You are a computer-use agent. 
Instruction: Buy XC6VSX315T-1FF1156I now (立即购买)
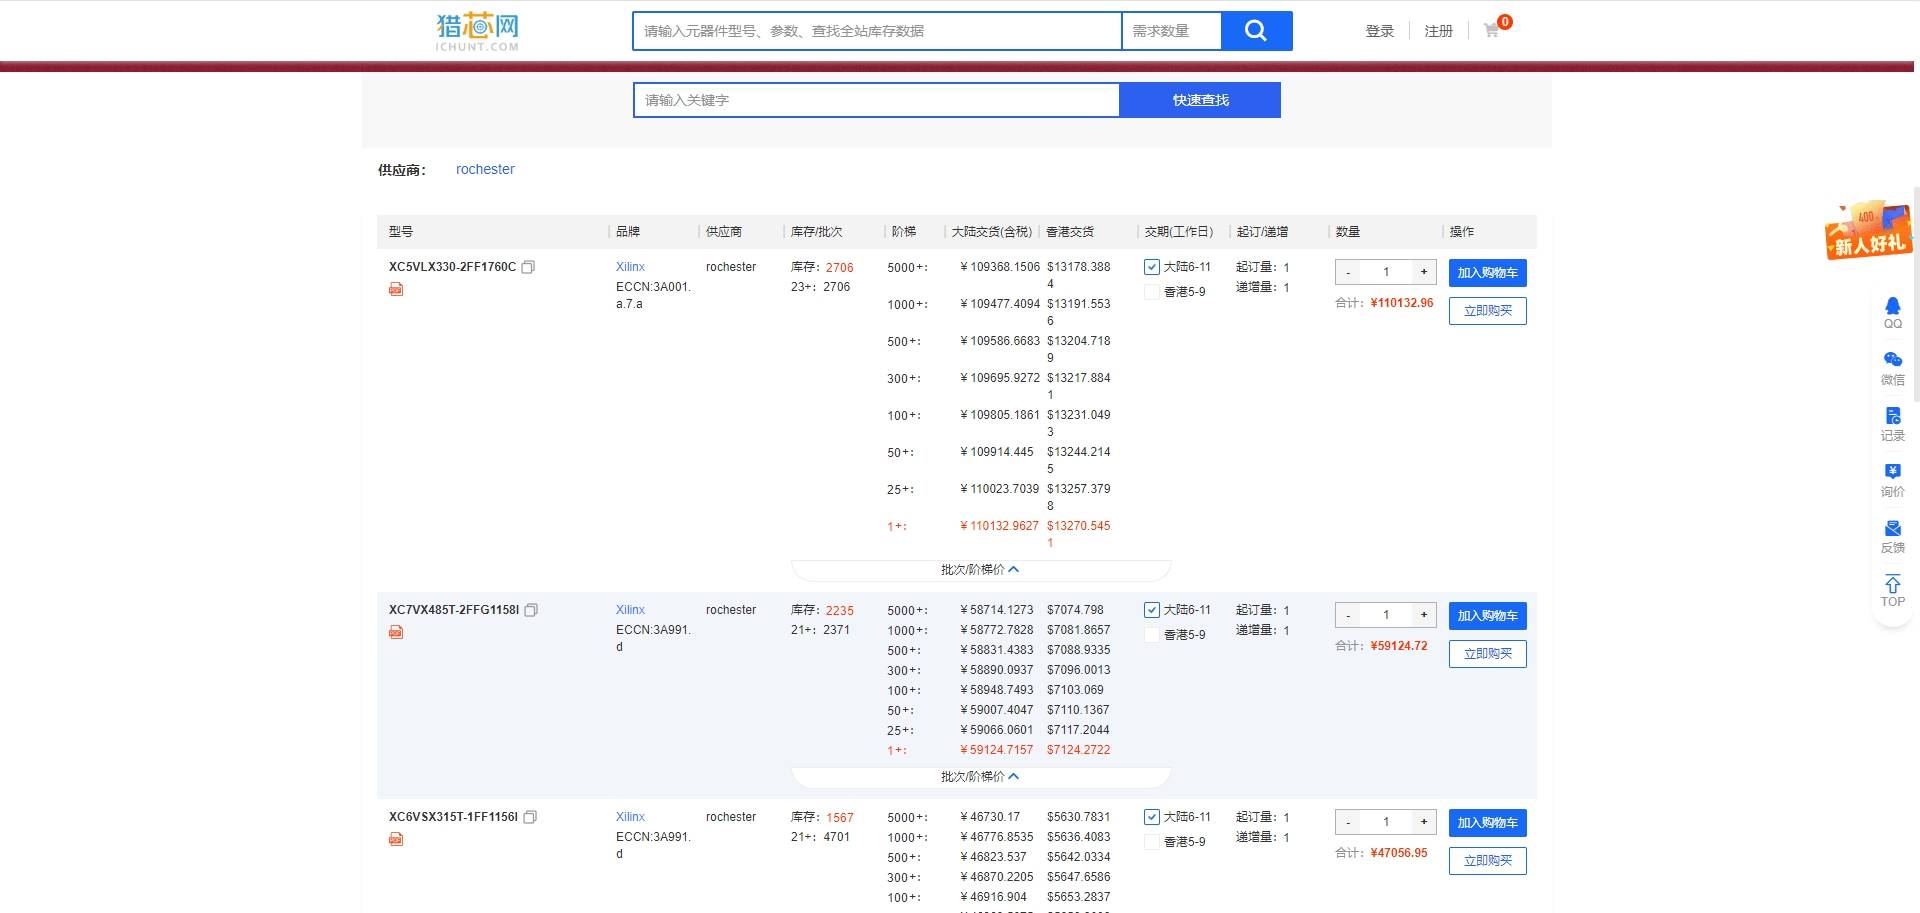tap(1487, 861)
